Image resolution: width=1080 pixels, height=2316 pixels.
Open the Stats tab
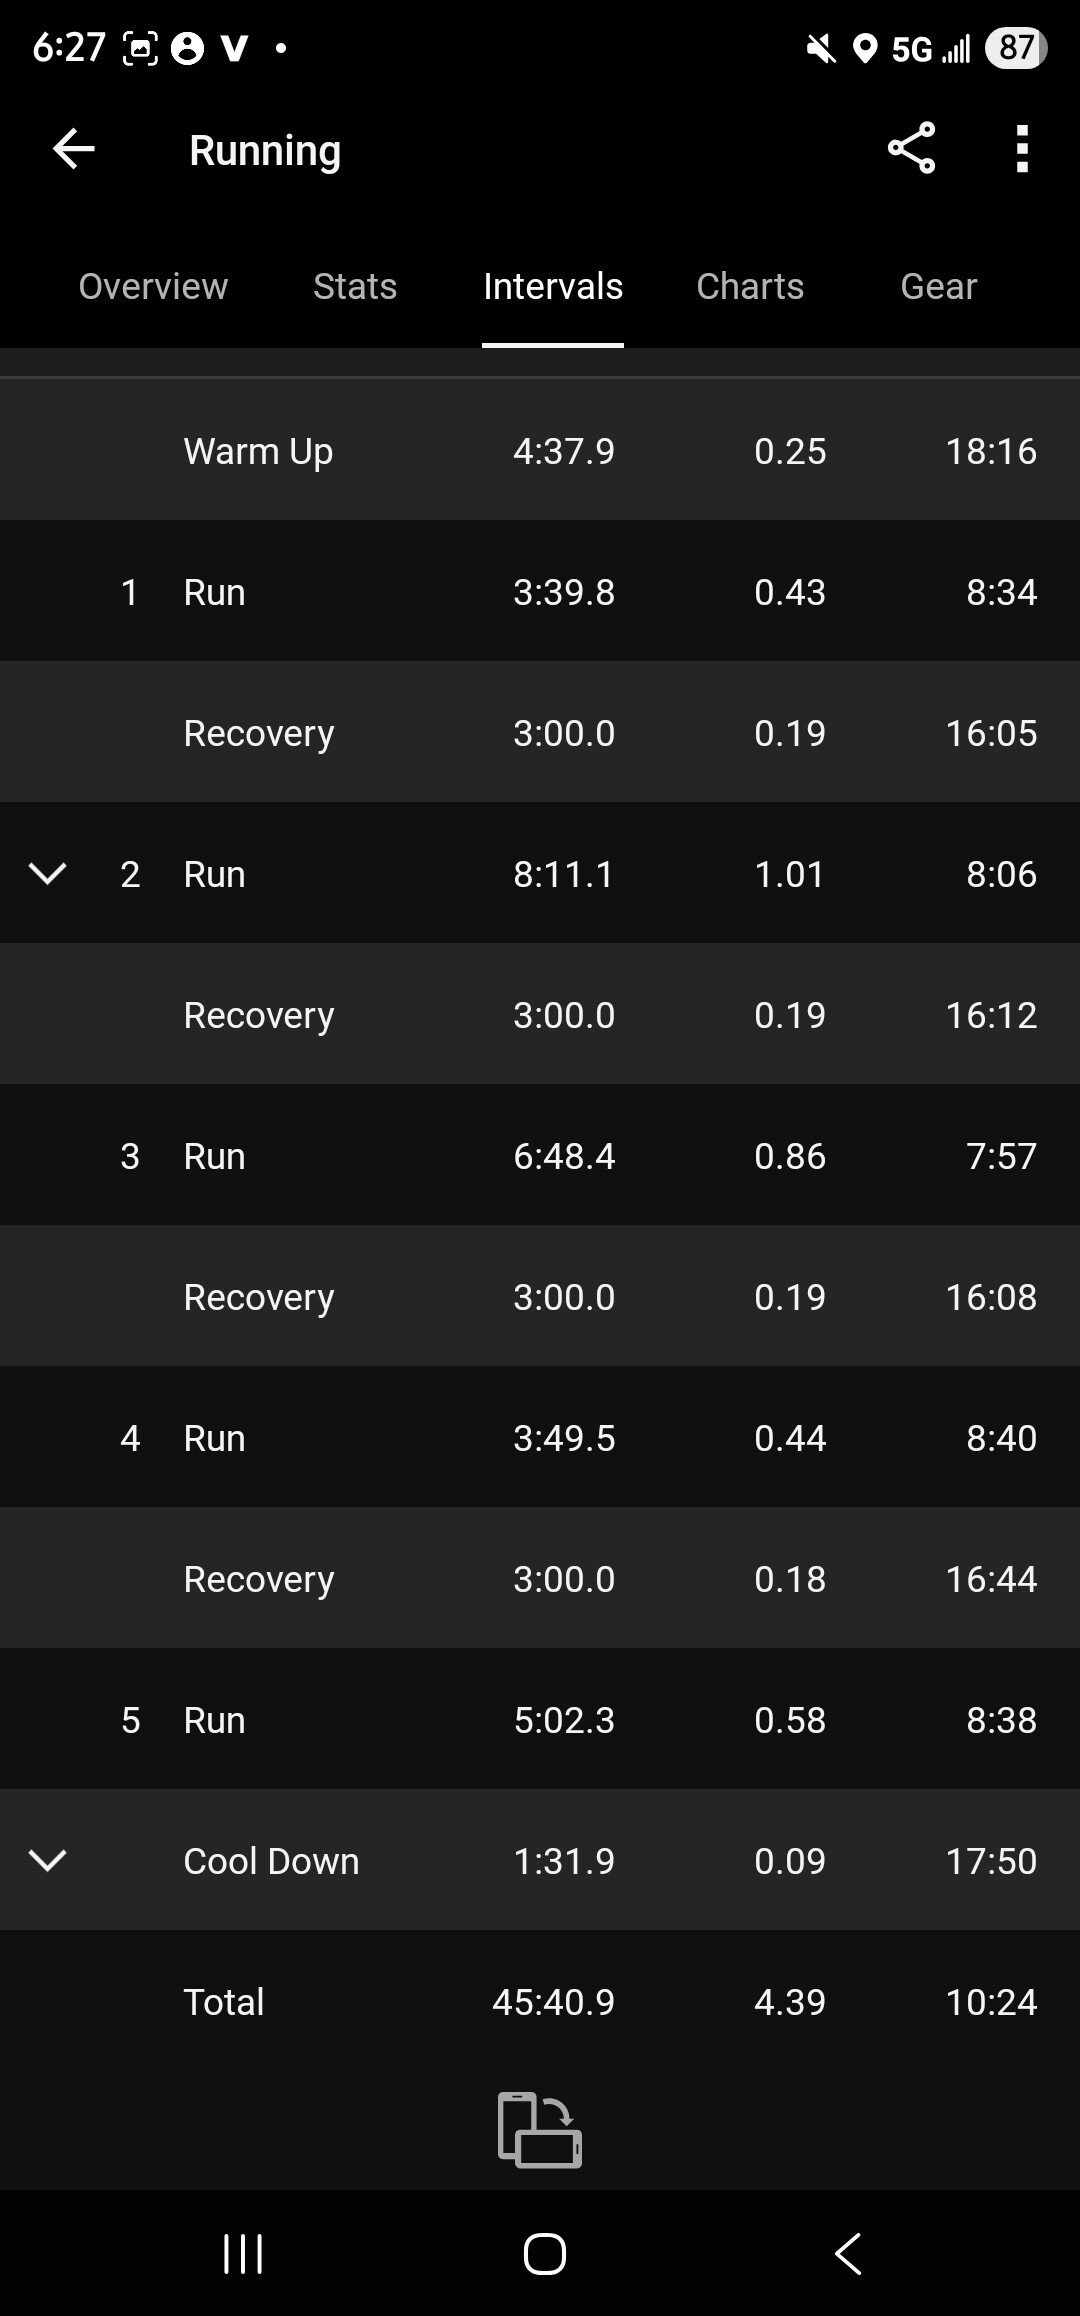click(x=355, y=287)
